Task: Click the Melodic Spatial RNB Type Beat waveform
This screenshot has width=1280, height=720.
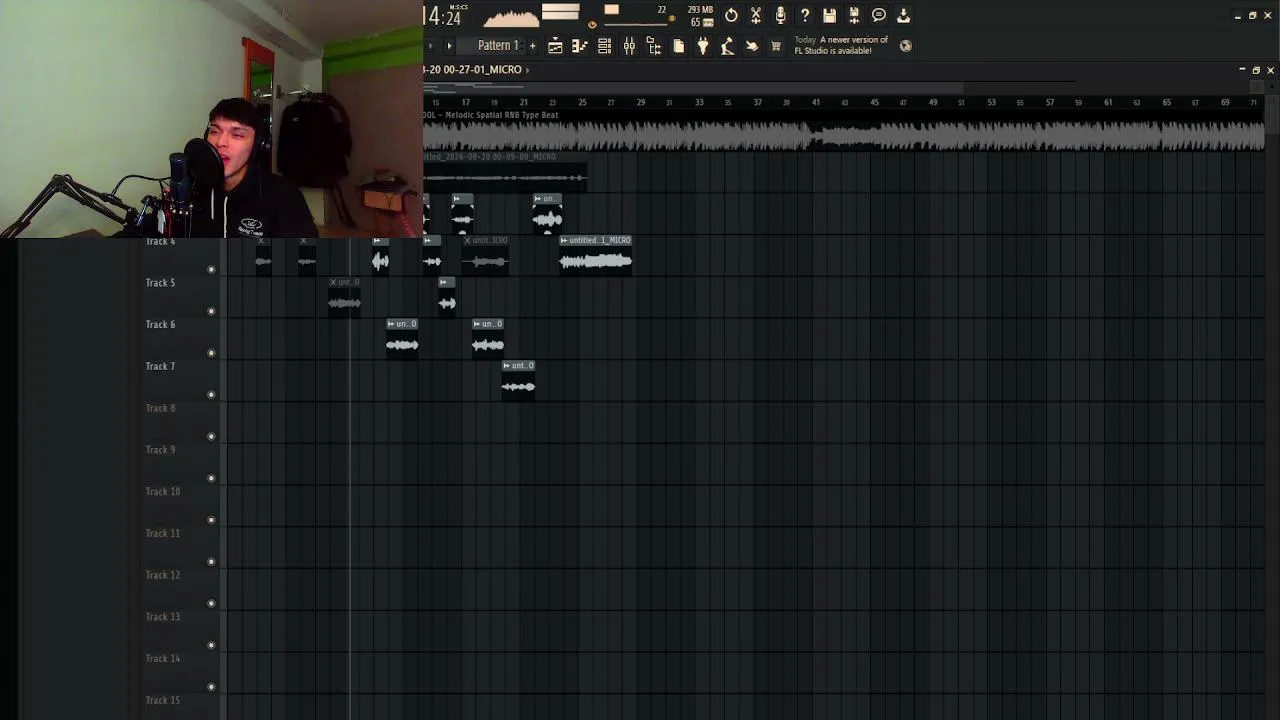Action: point(843,136)
